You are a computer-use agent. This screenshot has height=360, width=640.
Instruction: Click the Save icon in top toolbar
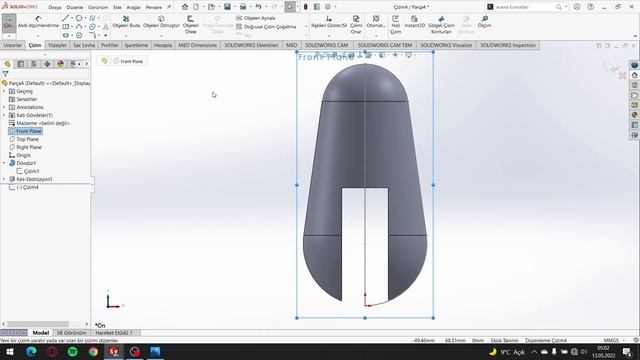coord(227,7)
